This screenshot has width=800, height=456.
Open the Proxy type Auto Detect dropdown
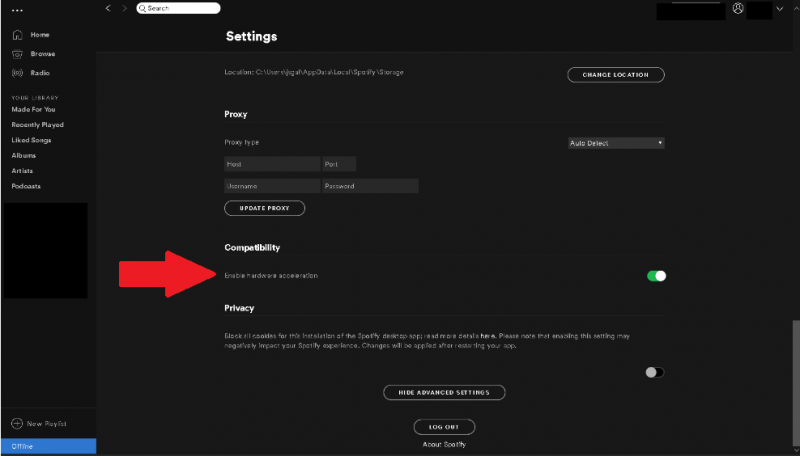616,143
